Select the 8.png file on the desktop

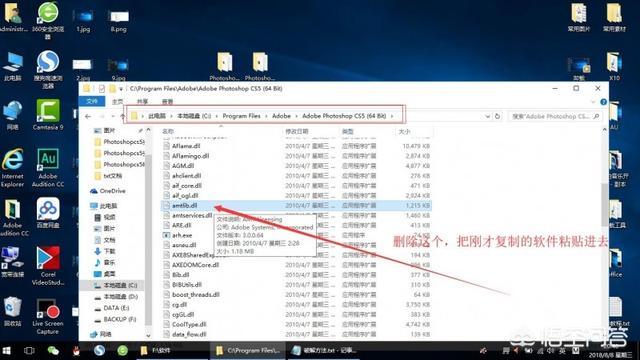pos(118,20)
